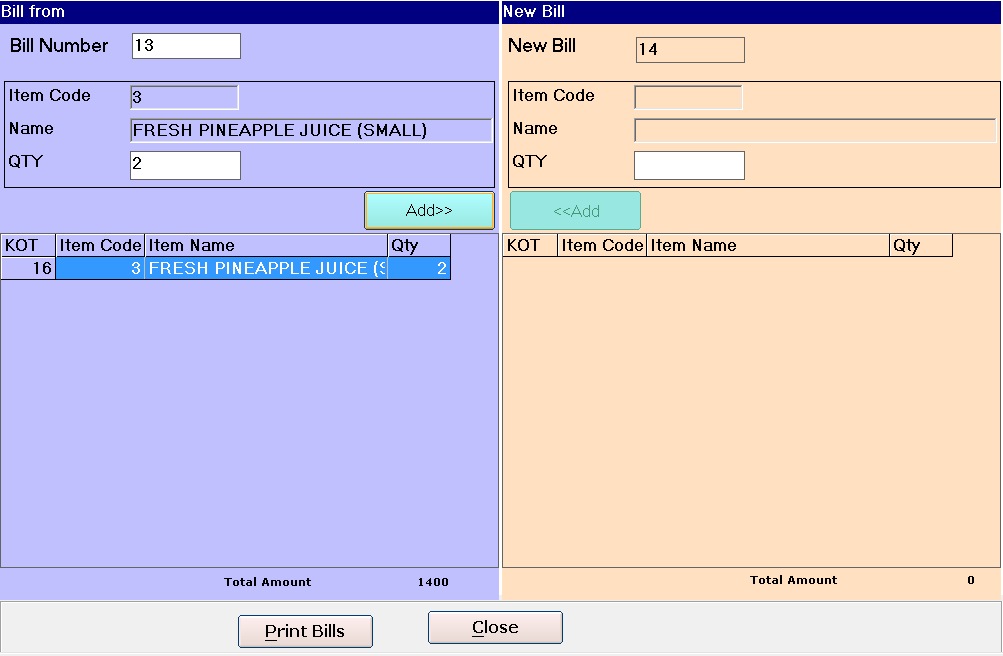Click the empty Item Code field in New Bill

(x=688, y=98)
